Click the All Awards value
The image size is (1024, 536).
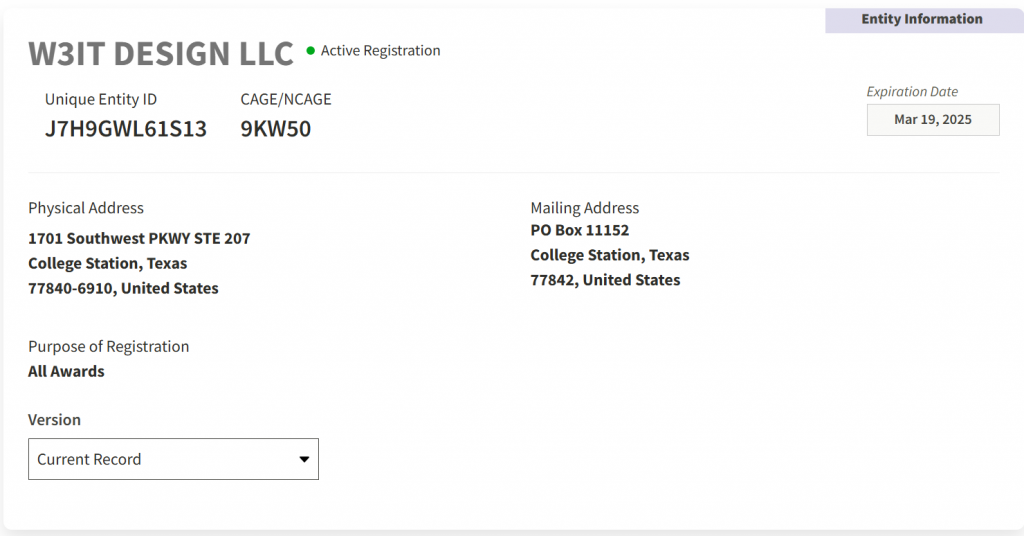click(66, 371)
